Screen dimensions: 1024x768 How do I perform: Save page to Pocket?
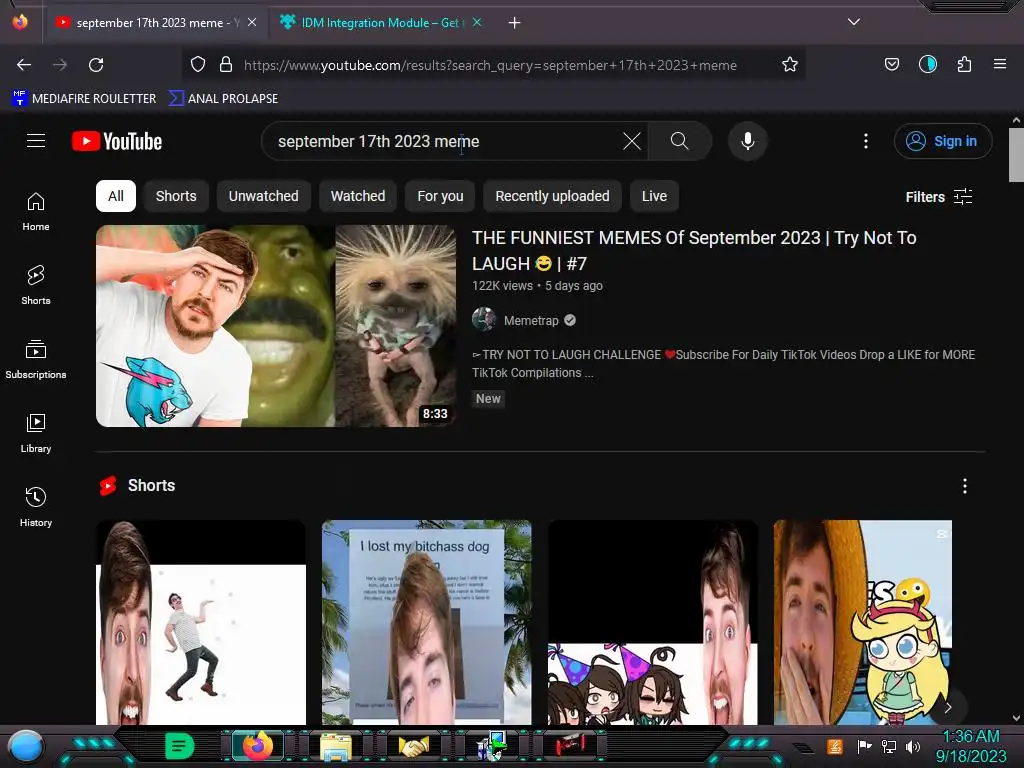coord(891,64)
